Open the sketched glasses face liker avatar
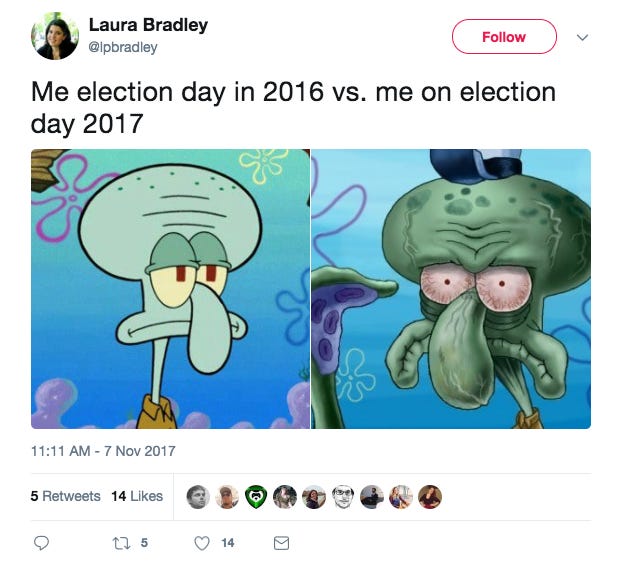Screen dimensions: 624x577 (x=343, y=497)
